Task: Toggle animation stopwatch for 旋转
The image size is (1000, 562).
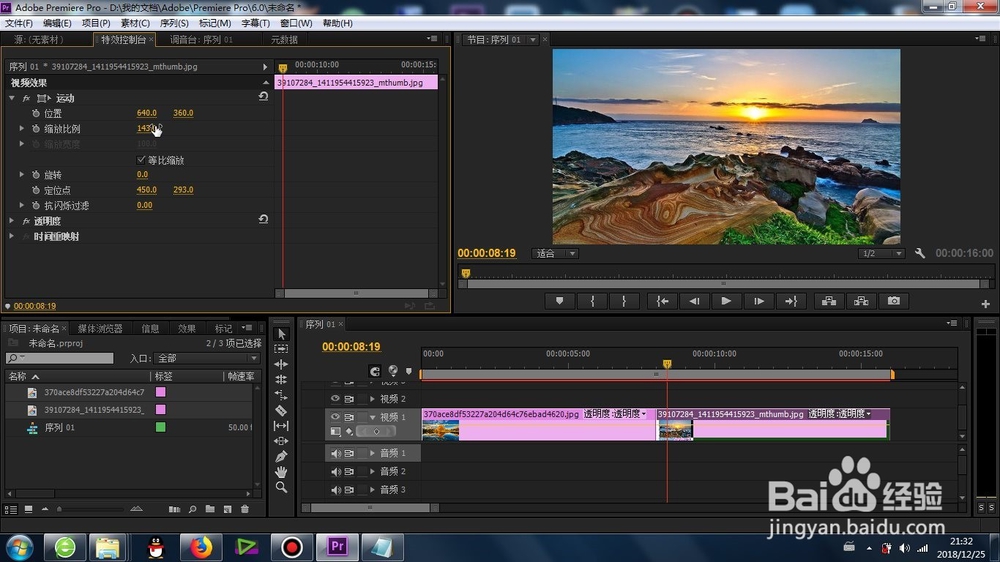Action: pos(36,175)
